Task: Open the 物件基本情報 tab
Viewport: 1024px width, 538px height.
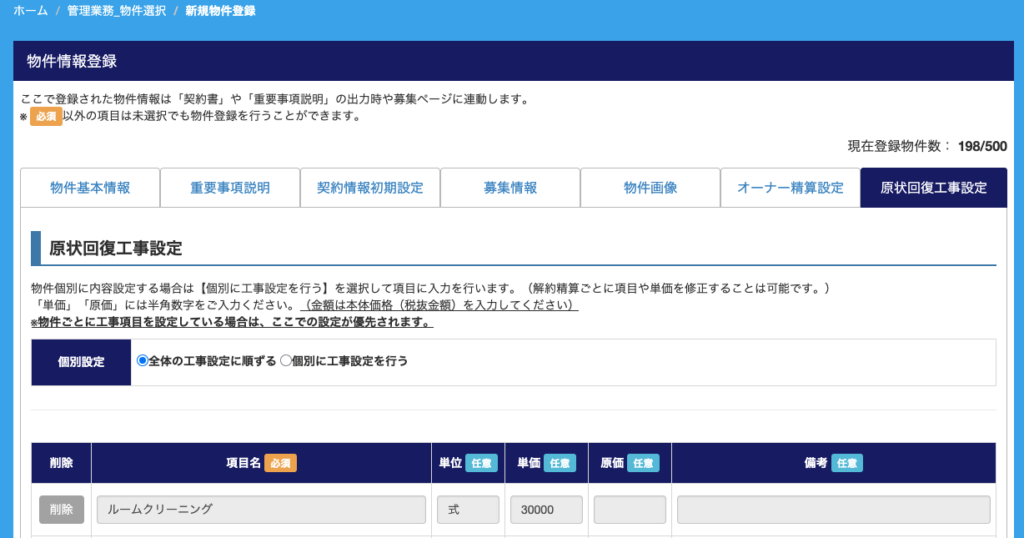Action: click(90, 188)
